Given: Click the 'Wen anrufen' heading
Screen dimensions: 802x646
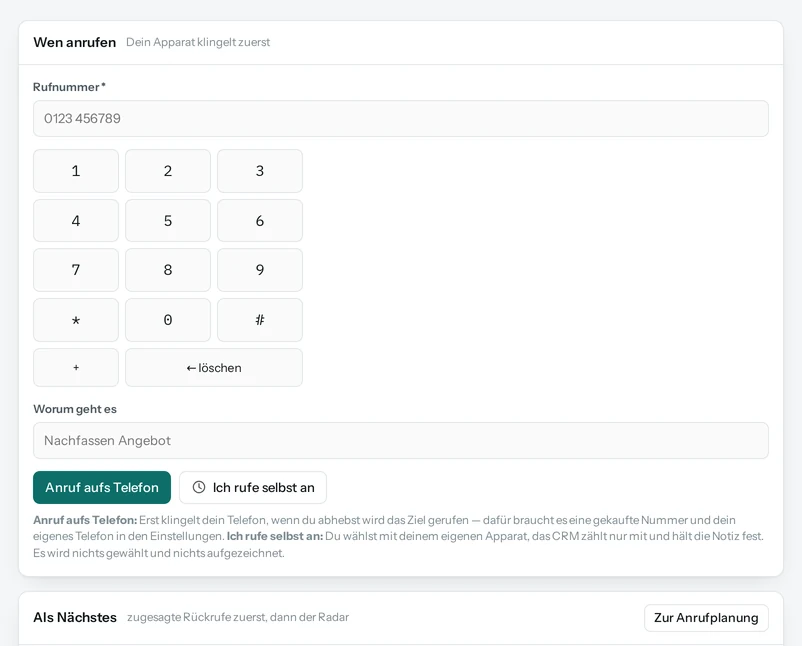Looking at the screenshot, I should 75,42.
